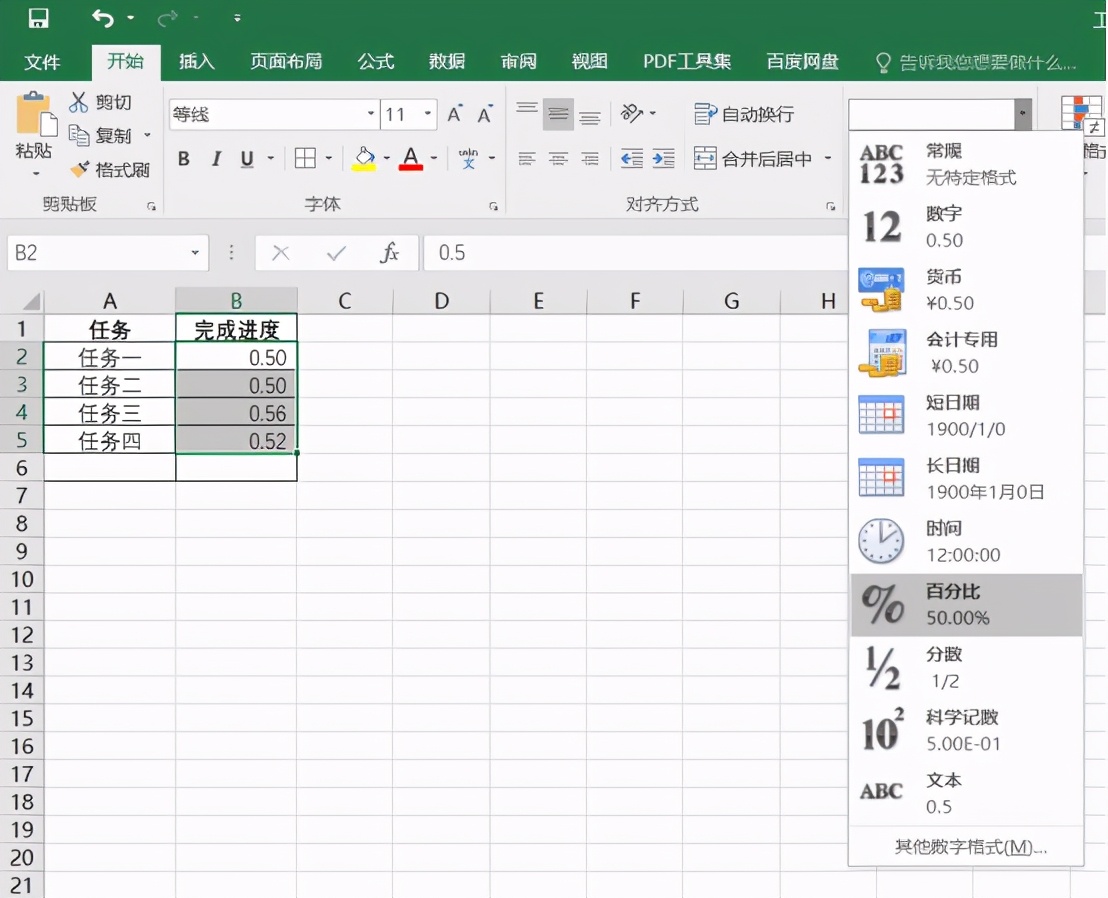1108x898 pixels.
Task: Undo the last action
Action: (x=103, y=18)
